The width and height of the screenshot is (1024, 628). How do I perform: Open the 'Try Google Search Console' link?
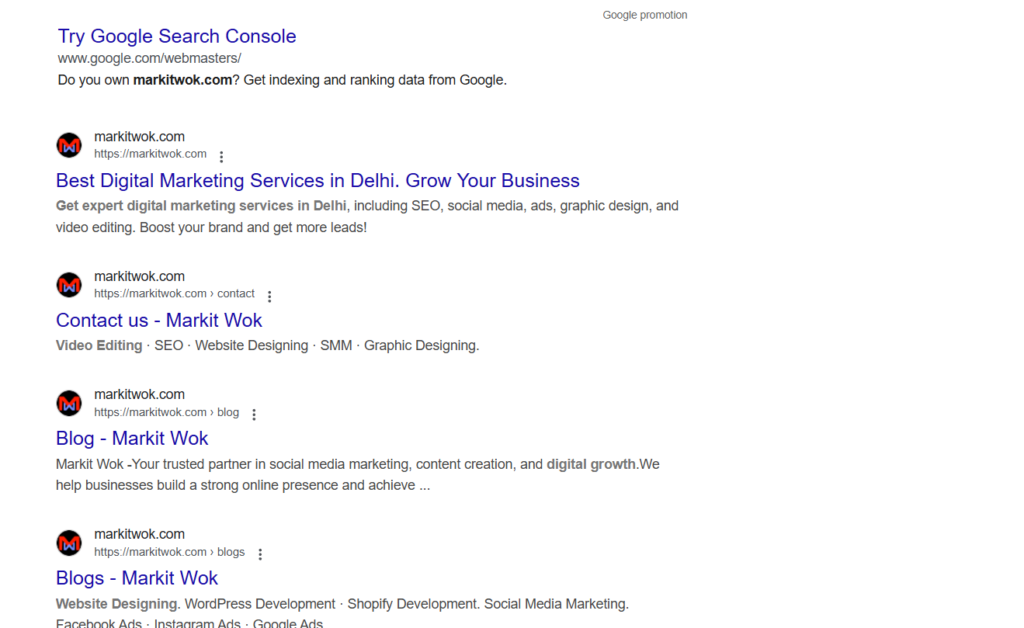[x=177, y=36]
